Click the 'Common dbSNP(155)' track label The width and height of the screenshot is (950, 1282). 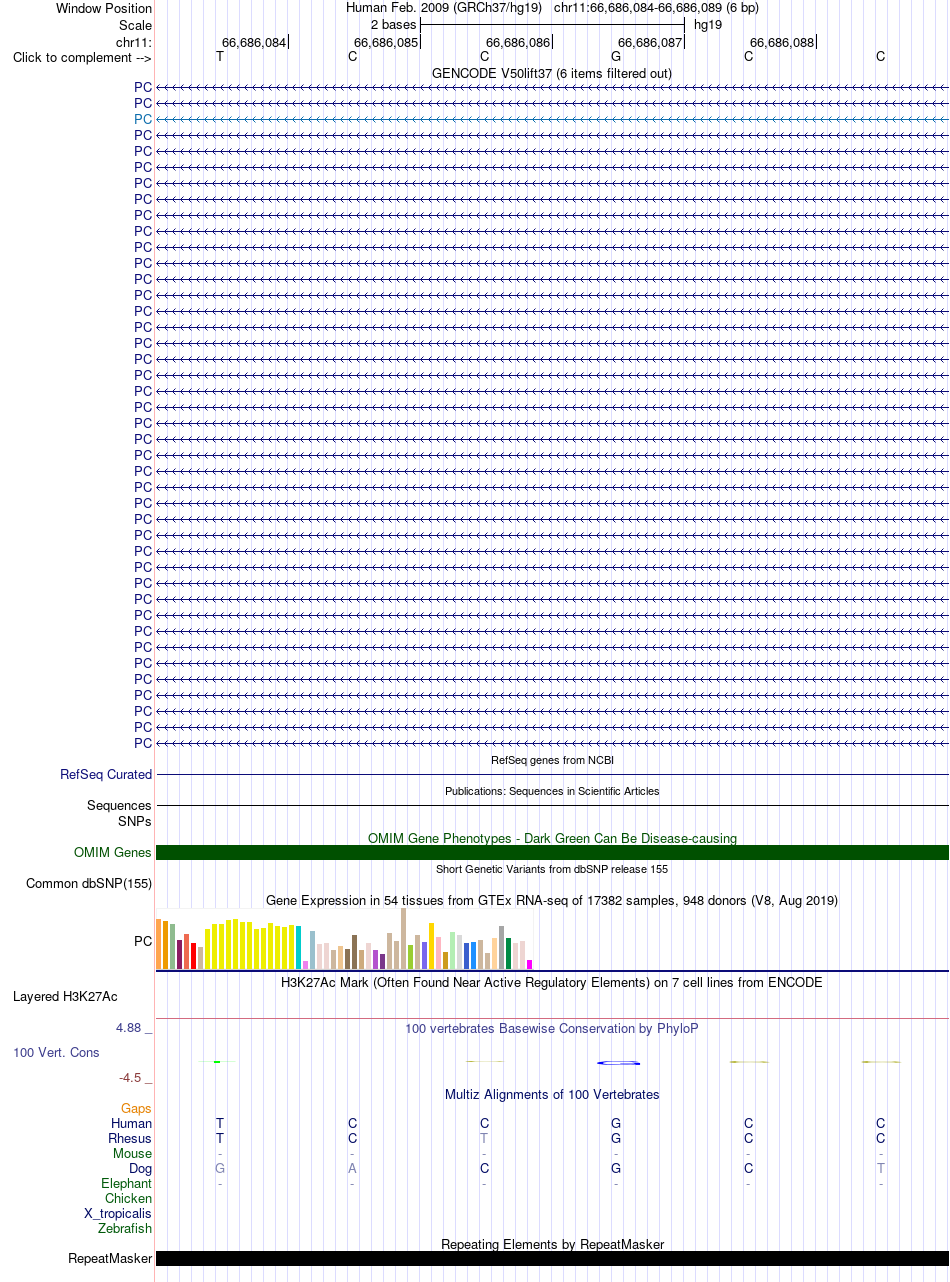coord(89,884)
